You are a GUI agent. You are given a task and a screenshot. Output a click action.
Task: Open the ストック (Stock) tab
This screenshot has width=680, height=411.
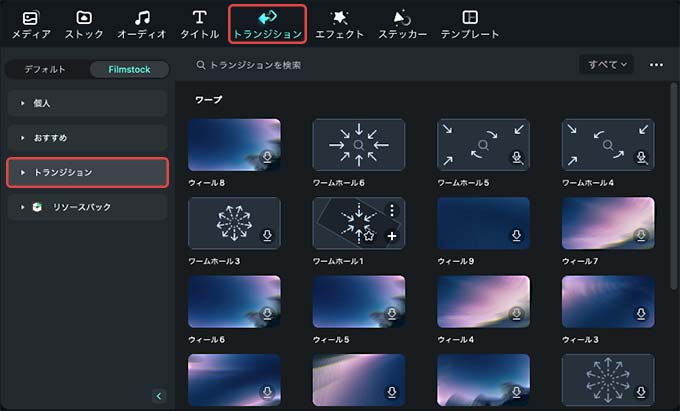point(84,25)
